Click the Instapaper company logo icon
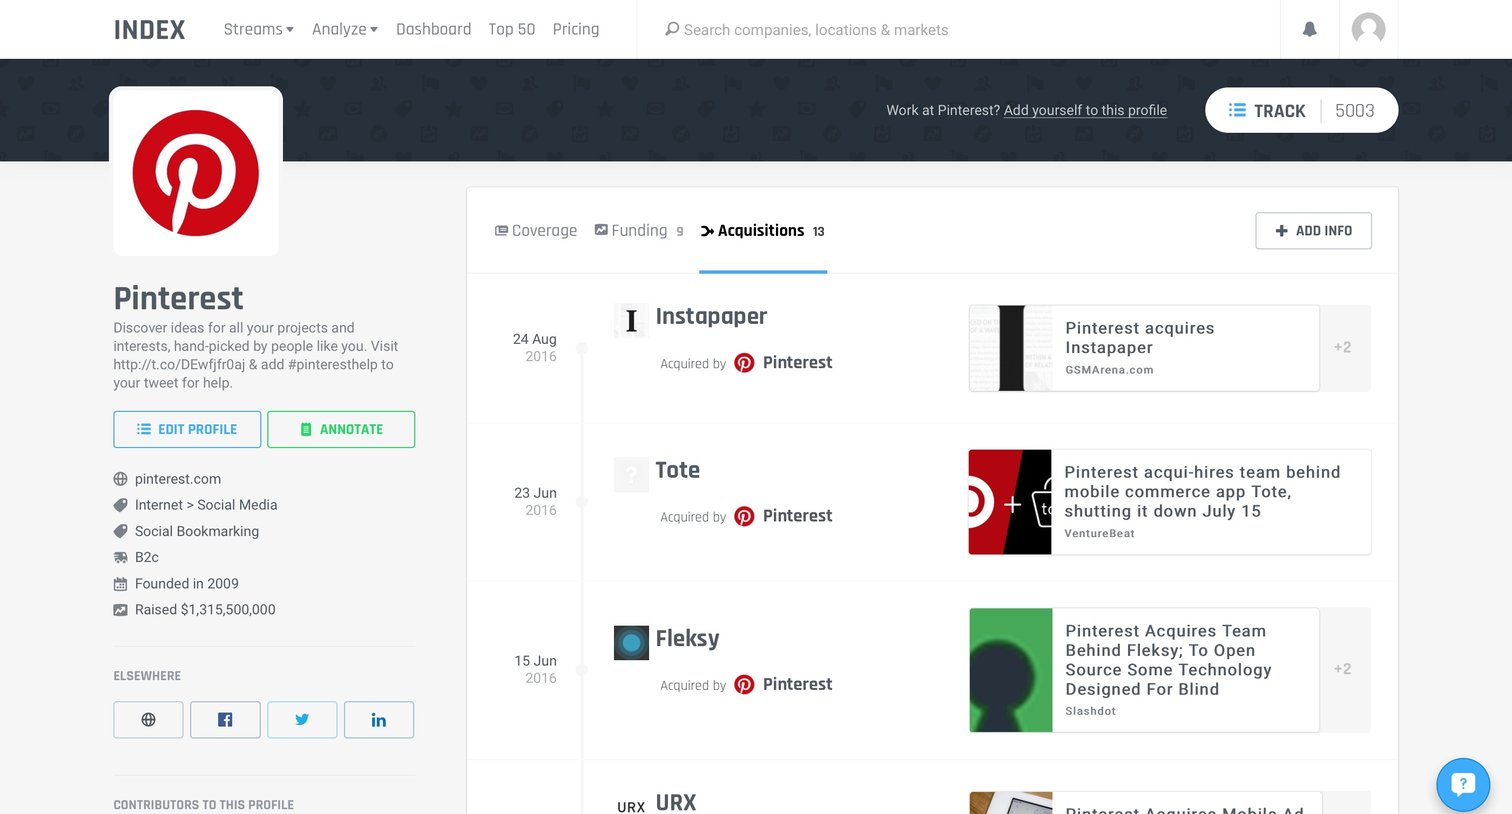The image size is (1512, 814). [631, 320]
